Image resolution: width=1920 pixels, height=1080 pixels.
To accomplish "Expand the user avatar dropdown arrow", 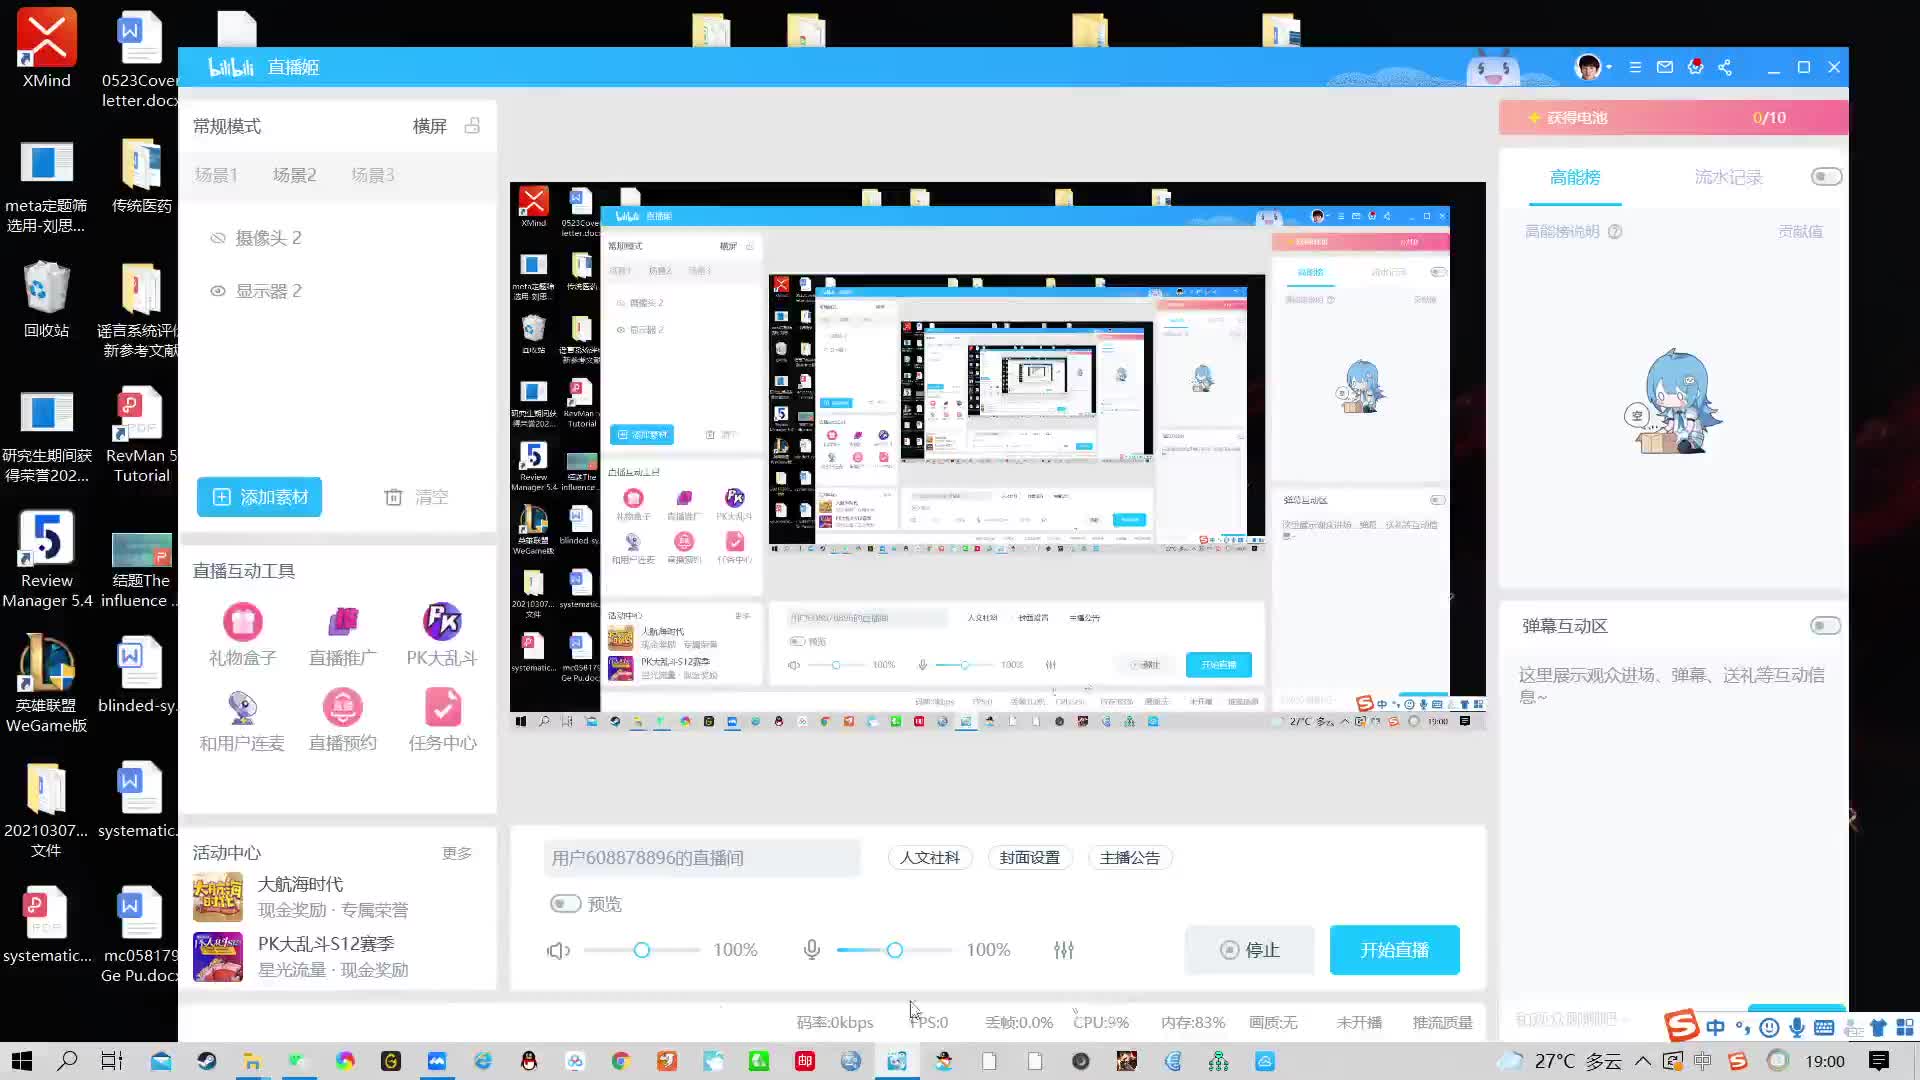I will pyautogui.click(x=1609, y=67).
